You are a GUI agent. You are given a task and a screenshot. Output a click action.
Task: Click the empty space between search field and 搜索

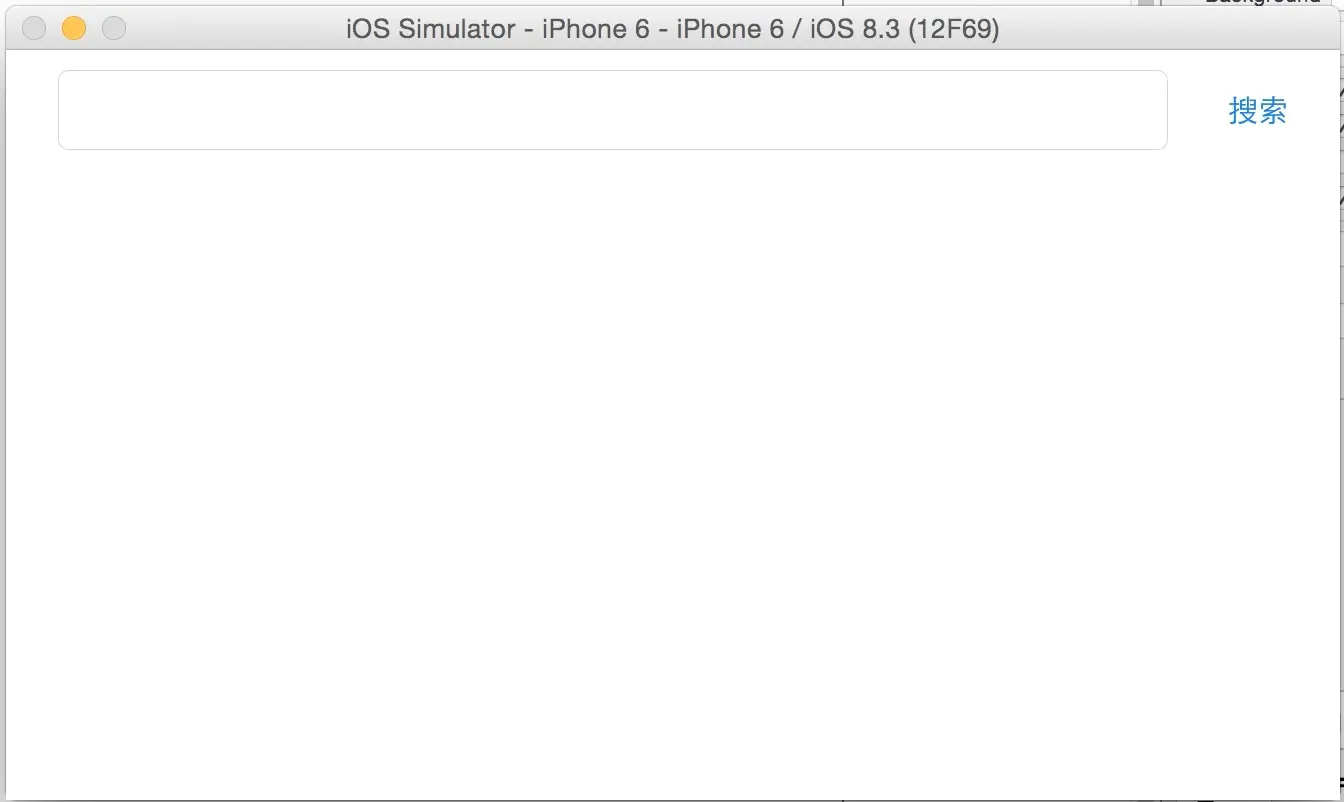(1198, 110)
